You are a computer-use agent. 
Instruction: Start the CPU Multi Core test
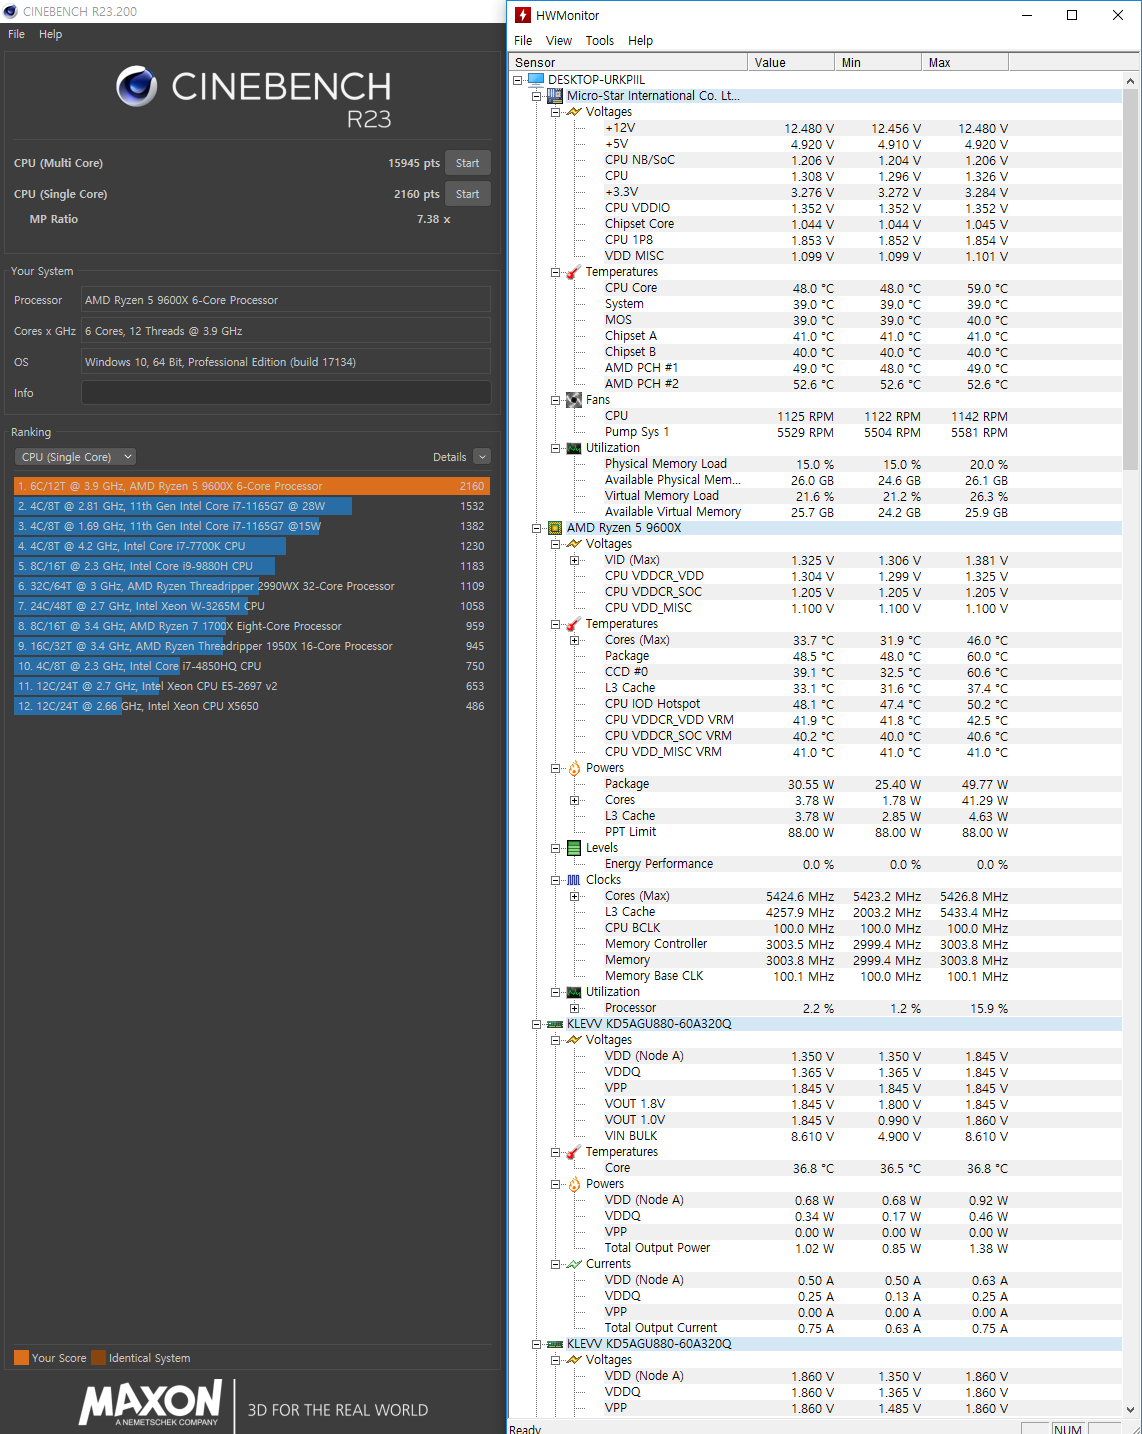pyautogui.click(x=467, y=163)
